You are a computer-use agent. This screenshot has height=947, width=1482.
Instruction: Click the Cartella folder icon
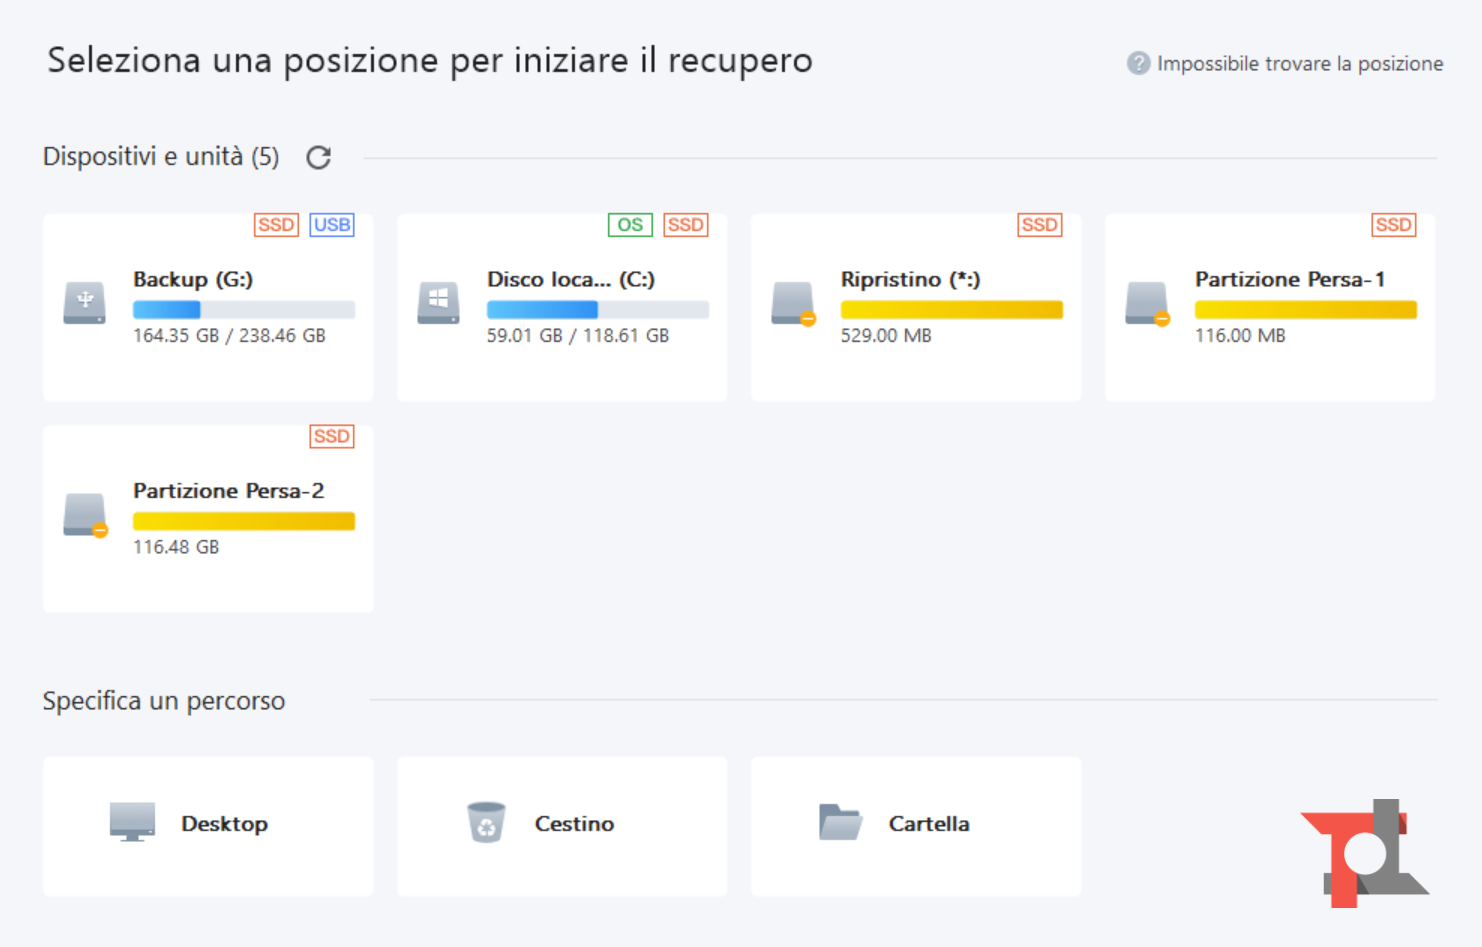click(840, 822)
